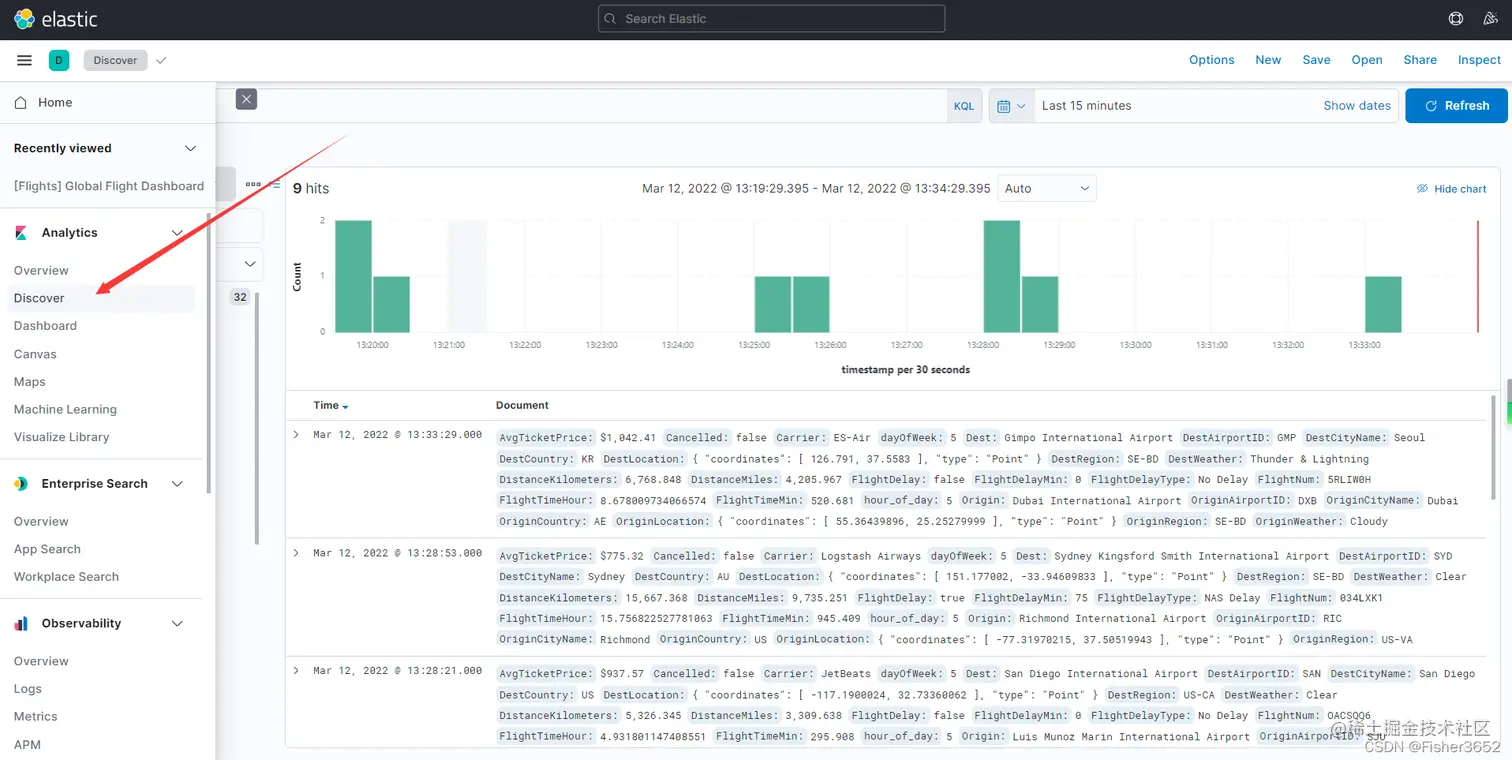Screen dimensions: 1512x760
Task: Click the green D space avatar
Action: 59,60
